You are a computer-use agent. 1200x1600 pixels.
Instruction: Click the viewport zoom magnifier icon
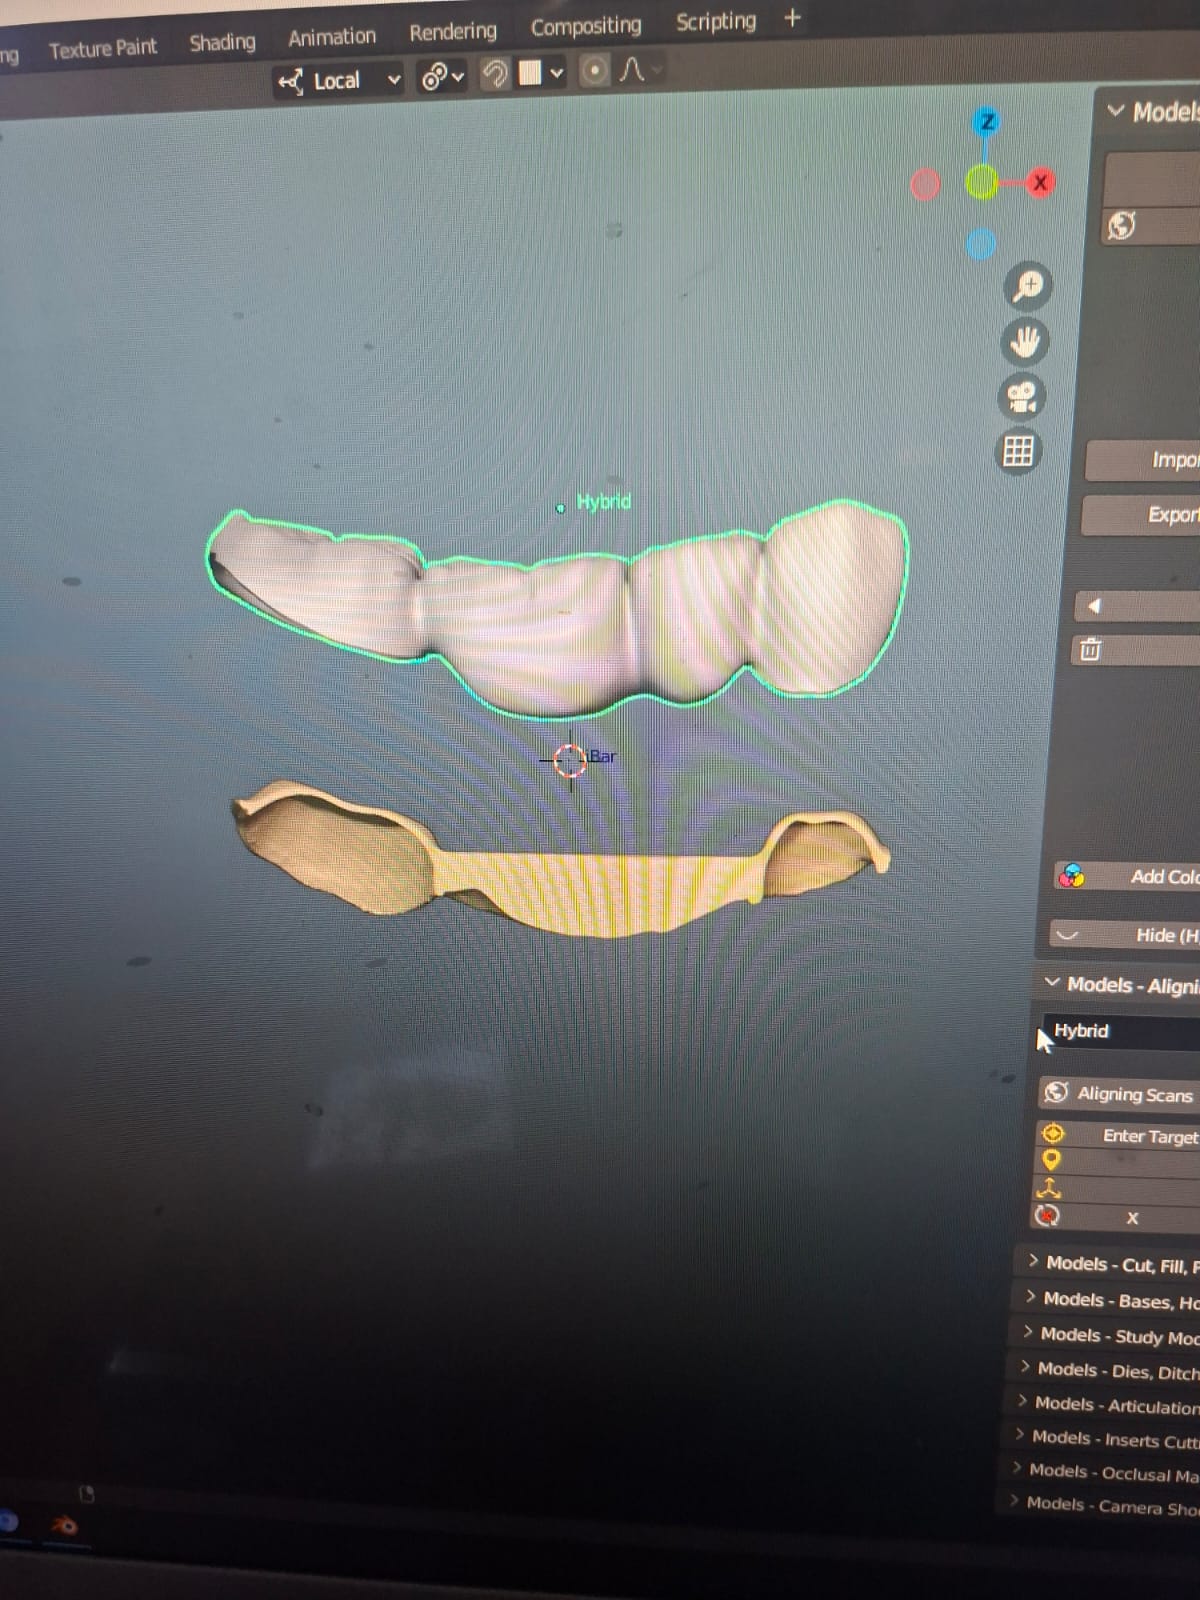click(1027, 288)
